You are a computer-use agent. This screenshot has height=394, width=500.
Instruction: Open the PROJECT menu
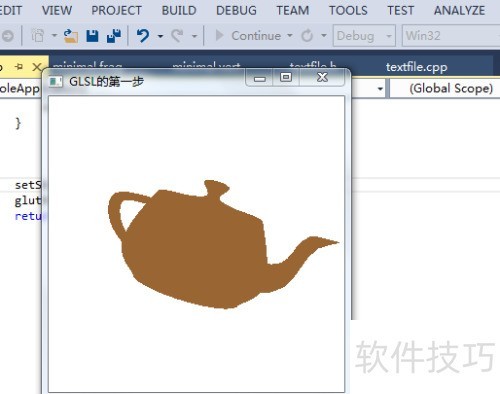pos(116,10)
